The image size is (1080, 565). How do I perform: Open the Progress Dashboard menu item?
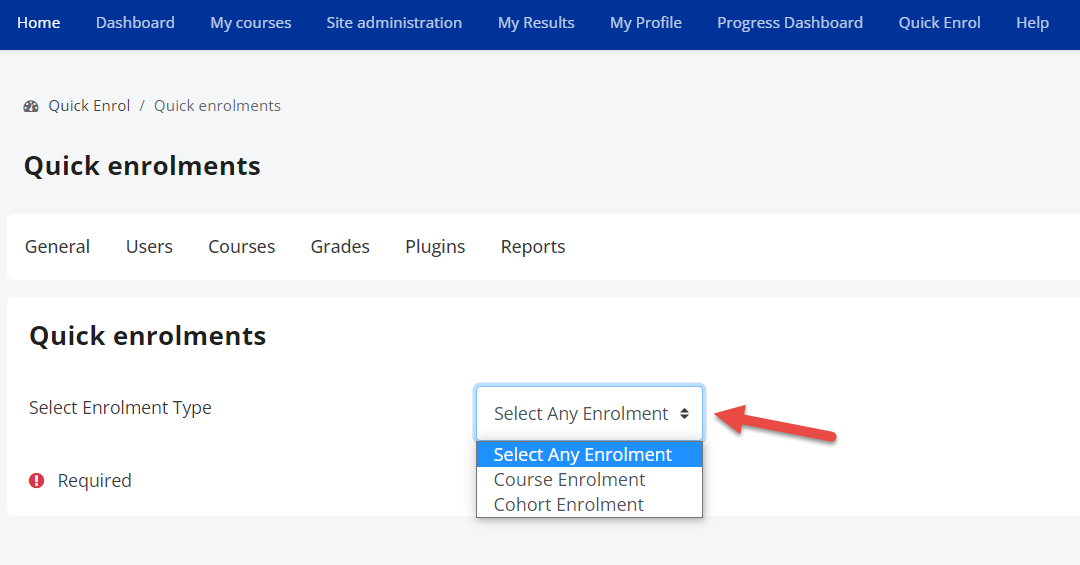pos(790,23)
